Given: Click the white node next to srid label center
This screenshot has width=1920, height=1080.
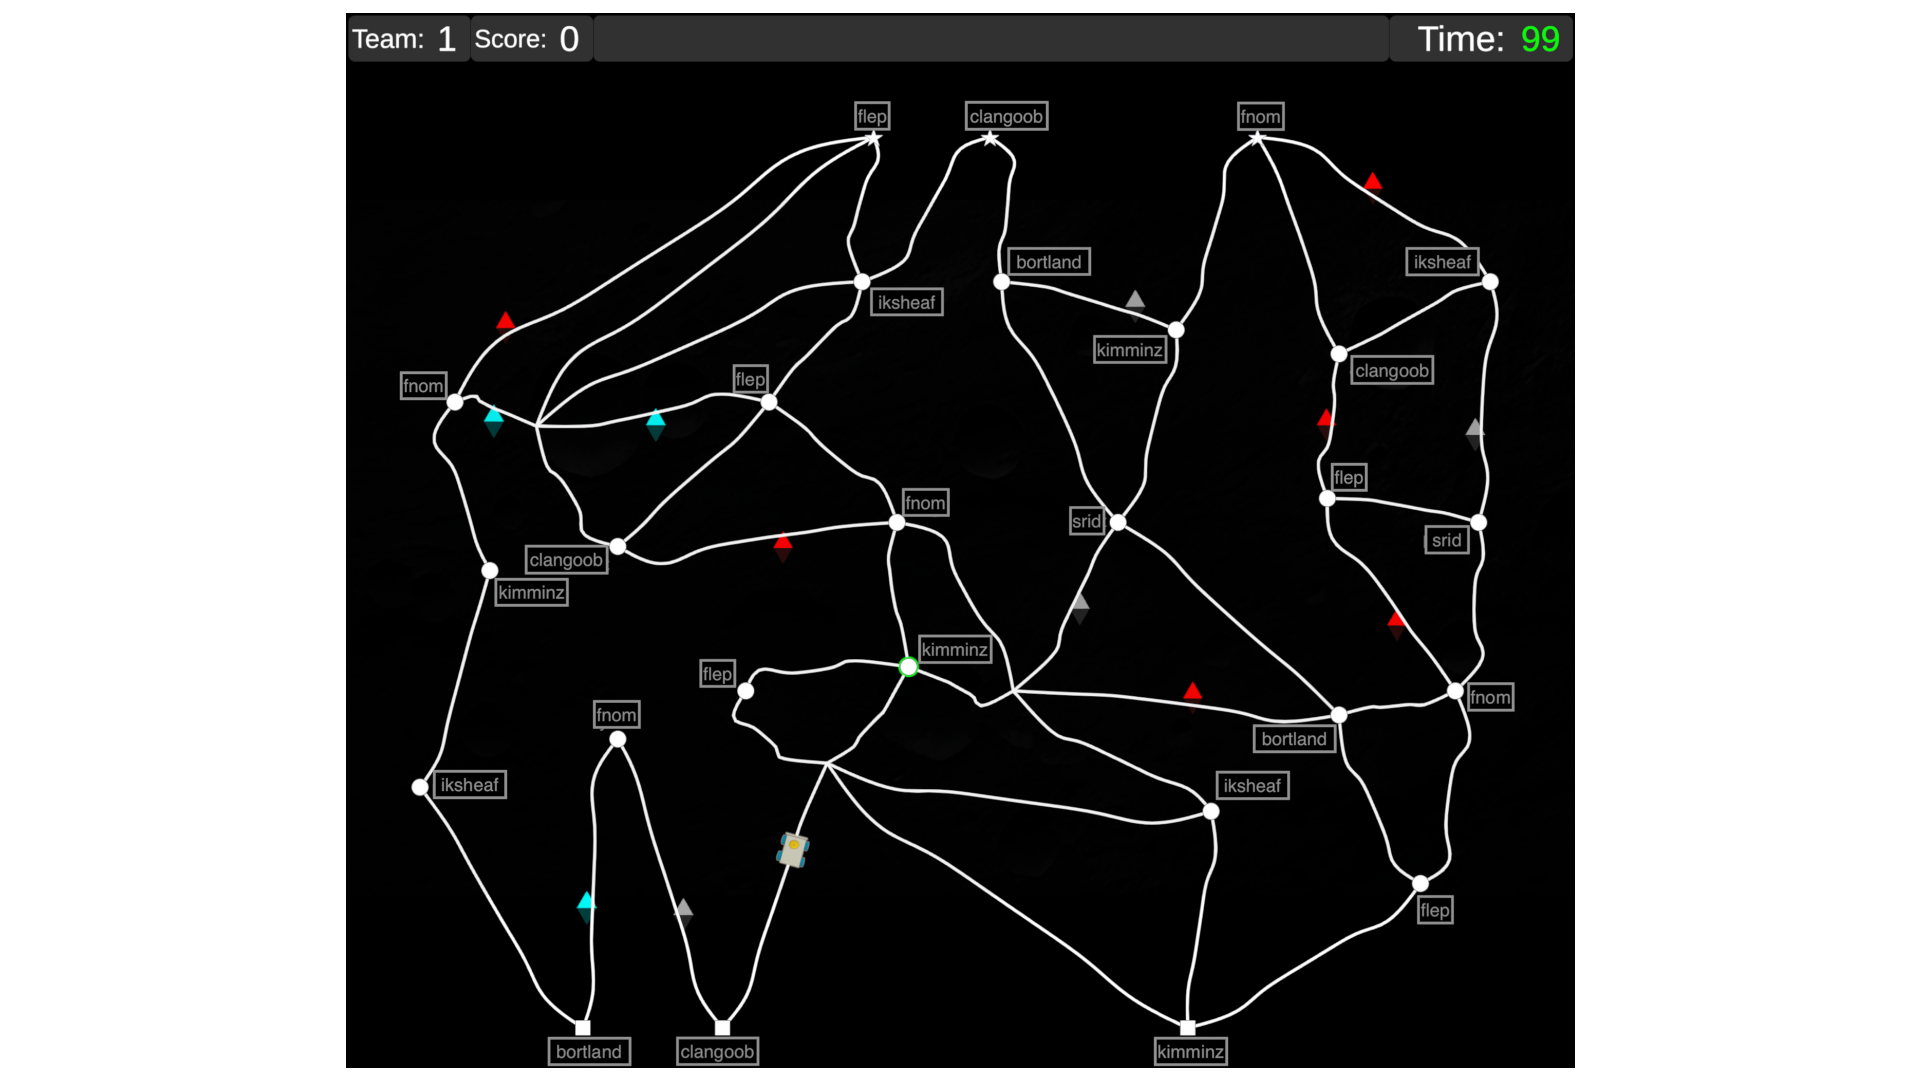Looking at the screenshot, I should pyautogui.click(x=1118, y=523).
